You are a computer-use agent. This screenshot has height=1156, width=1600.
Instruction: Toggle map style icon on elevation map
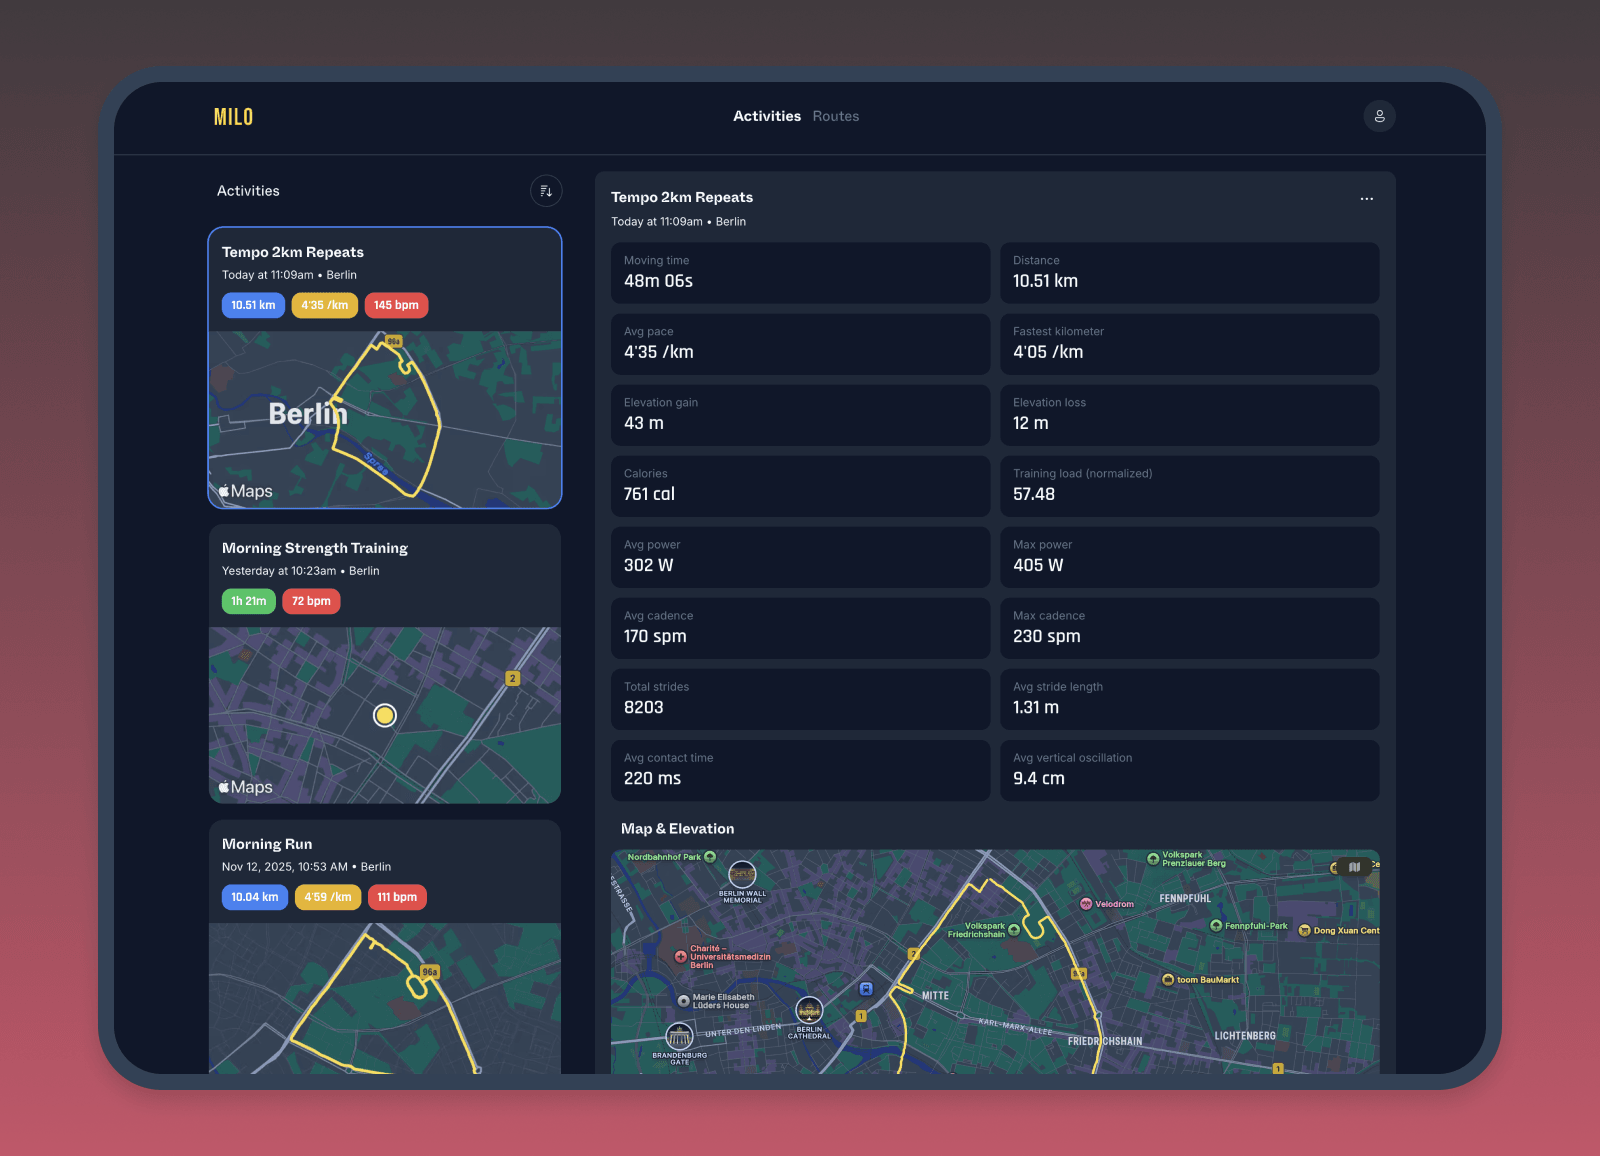tap(1354, 867)
